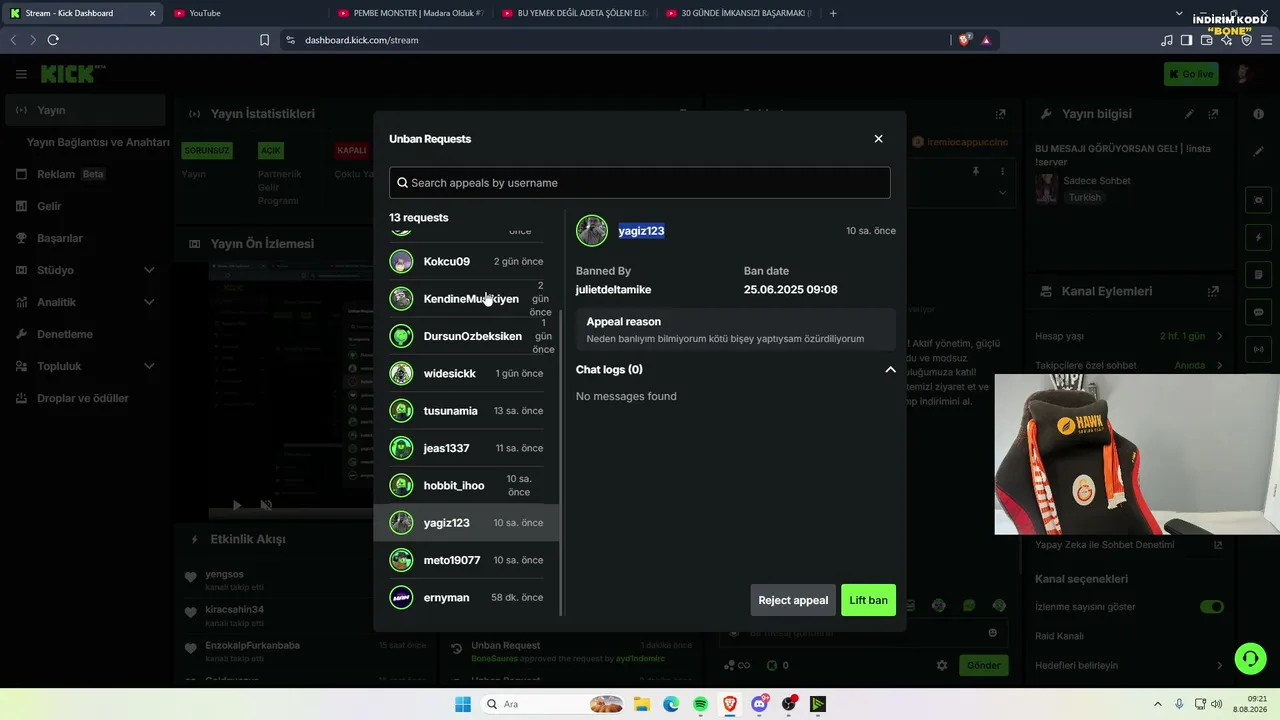
Task: Open the Kick hamburger sidebar menu
Action: 21,74
